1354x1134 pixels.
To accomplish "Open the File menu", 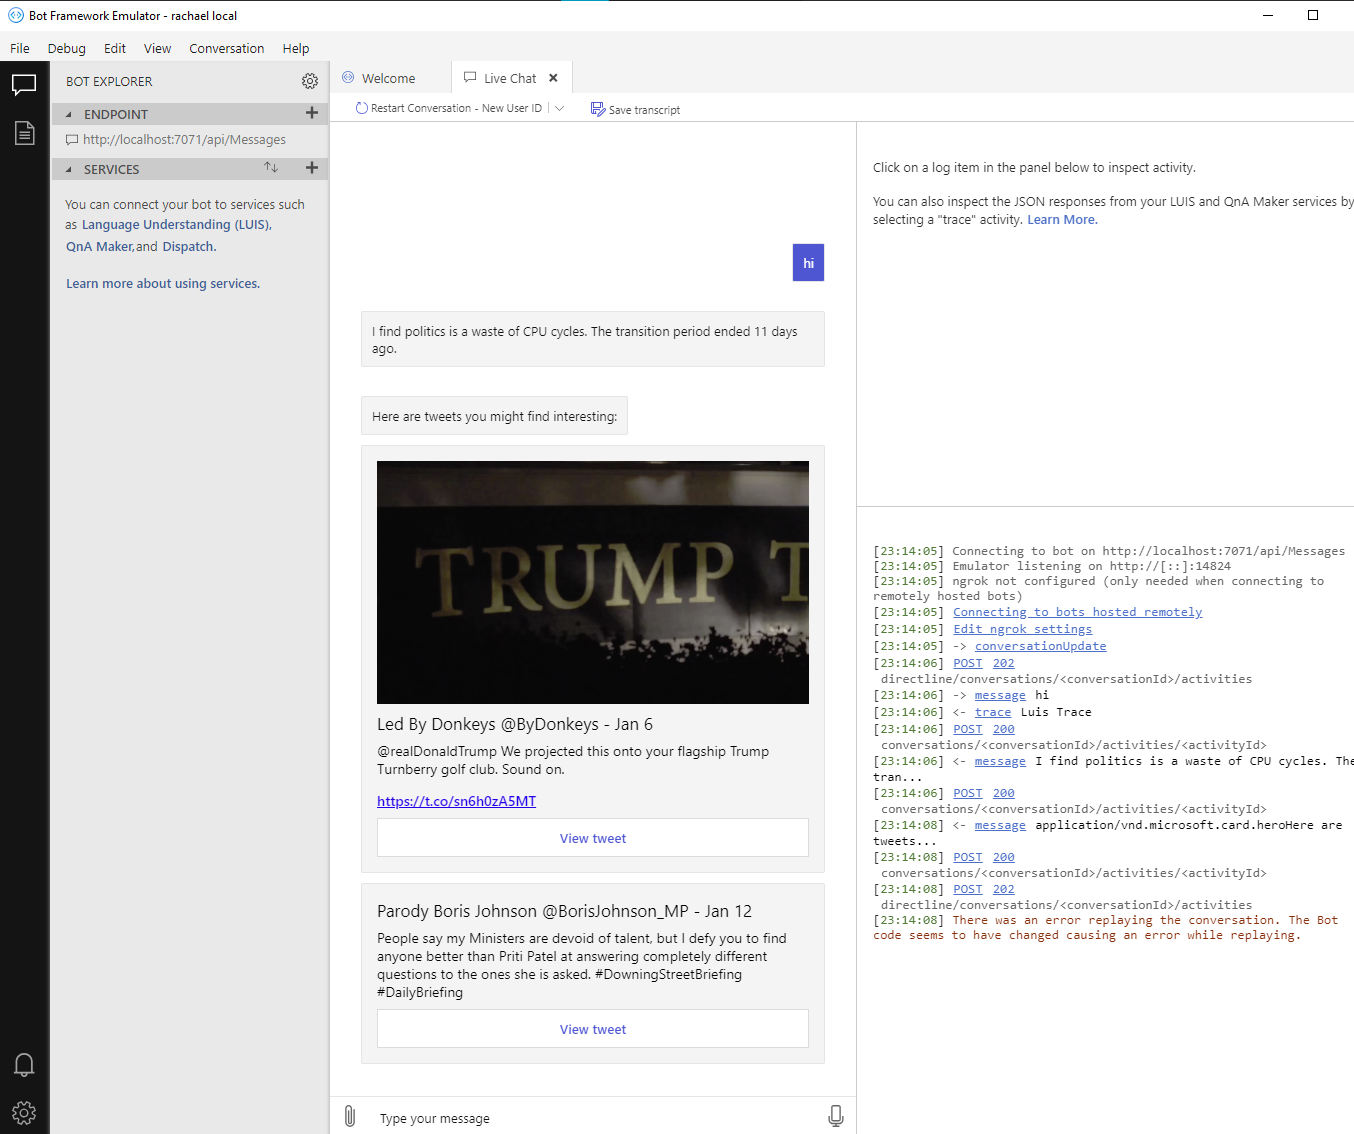I will (x=20, y=48).
